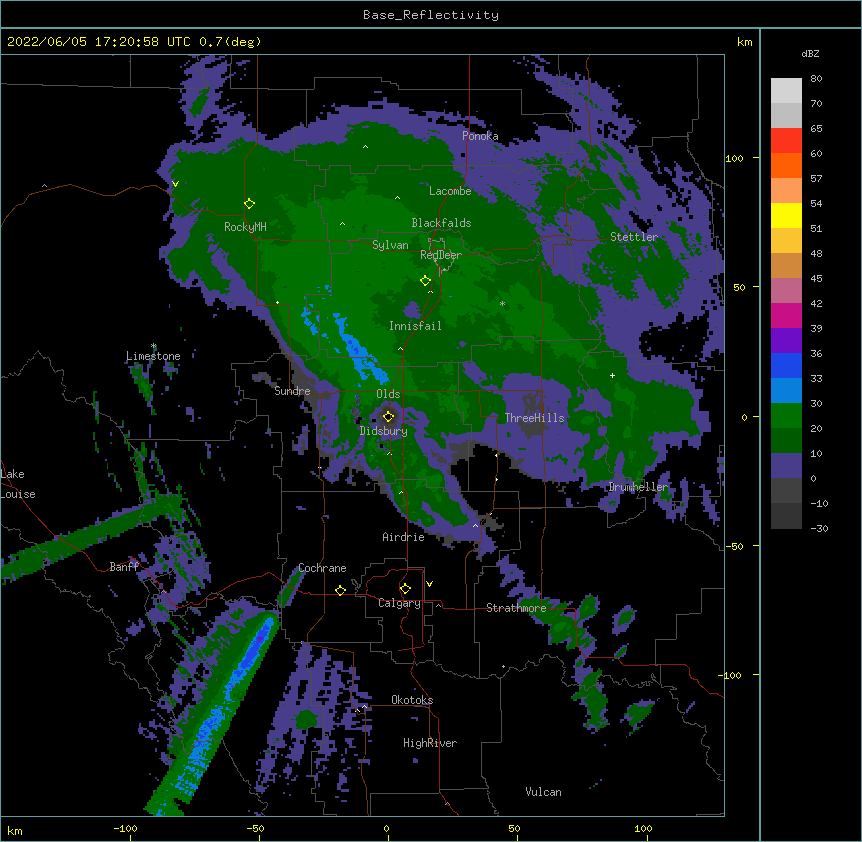Select the slate purple legend swatch below 10
Image resolution: width=862 pixels, height=842 pixels.
pyautogui.click(x=786, y=466)
